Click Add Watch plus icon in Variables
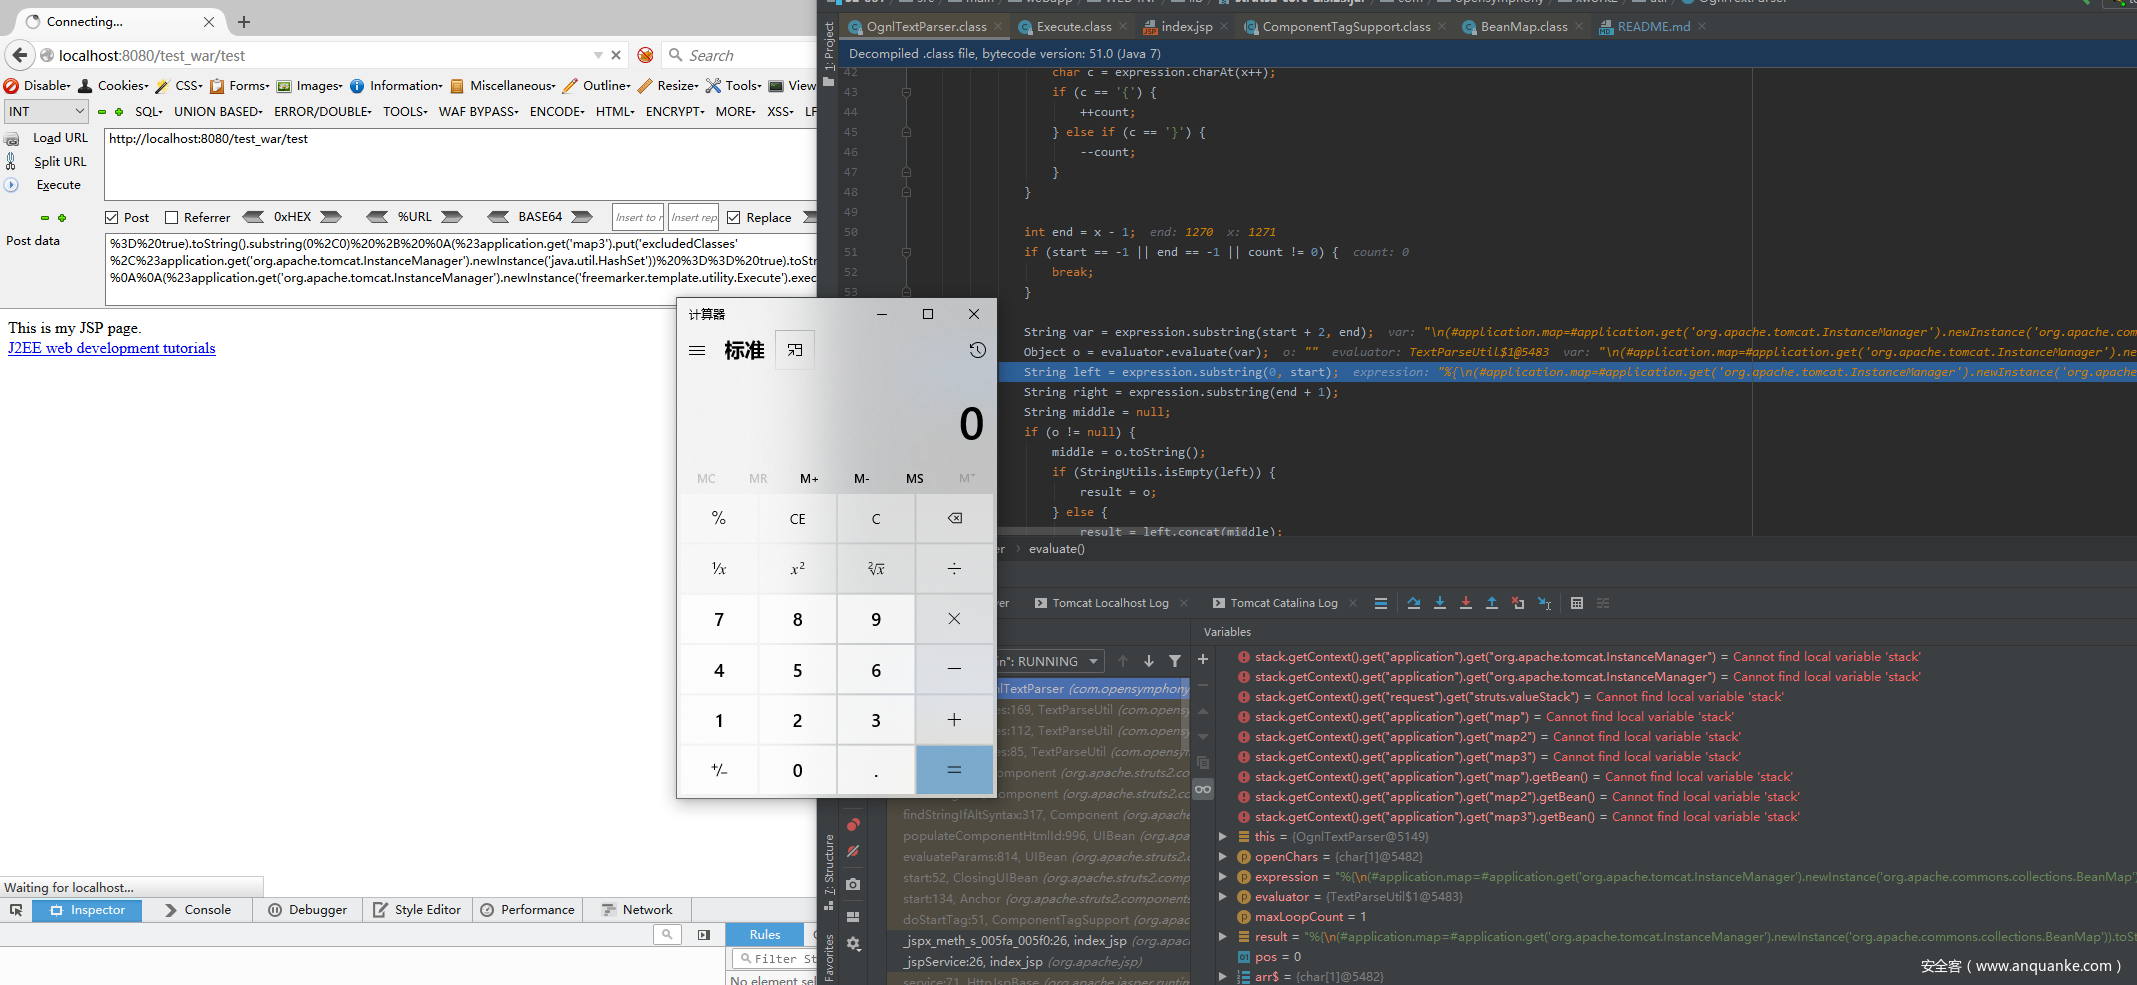The width and height of the screenshot is (2137, 985). (1203, 659)
